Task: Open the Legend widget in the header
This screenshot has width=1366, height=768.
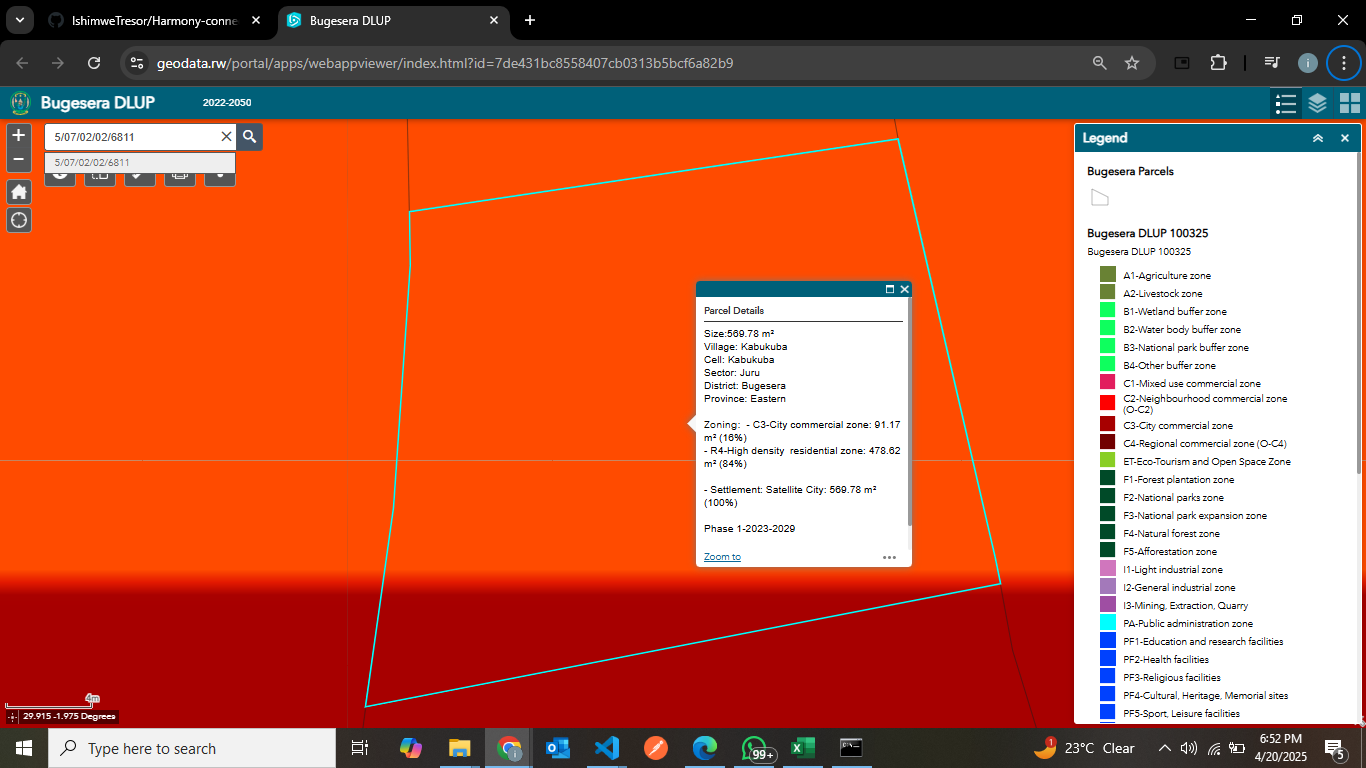Action: 1286,103
